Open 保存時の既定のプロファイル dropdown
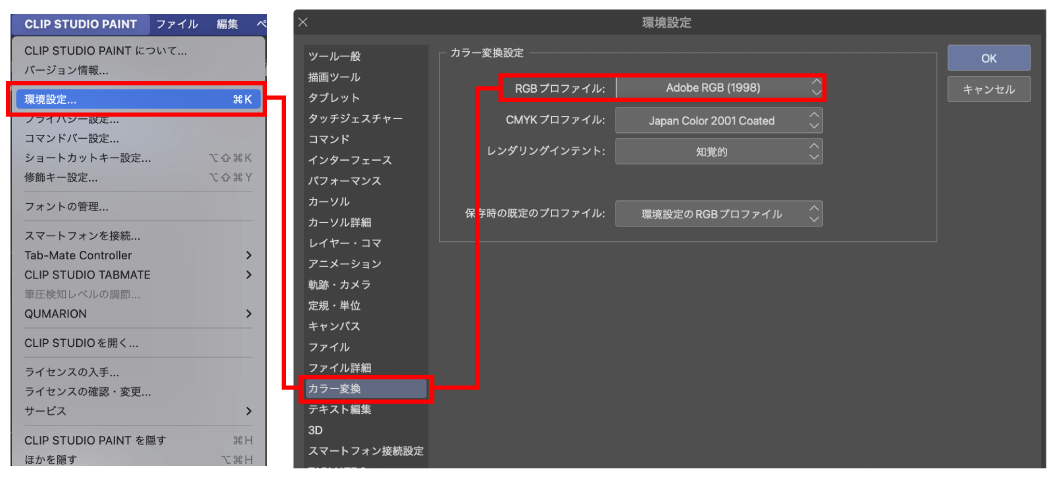This screenshot has width=1050, height=480. [x=719, y=214]
